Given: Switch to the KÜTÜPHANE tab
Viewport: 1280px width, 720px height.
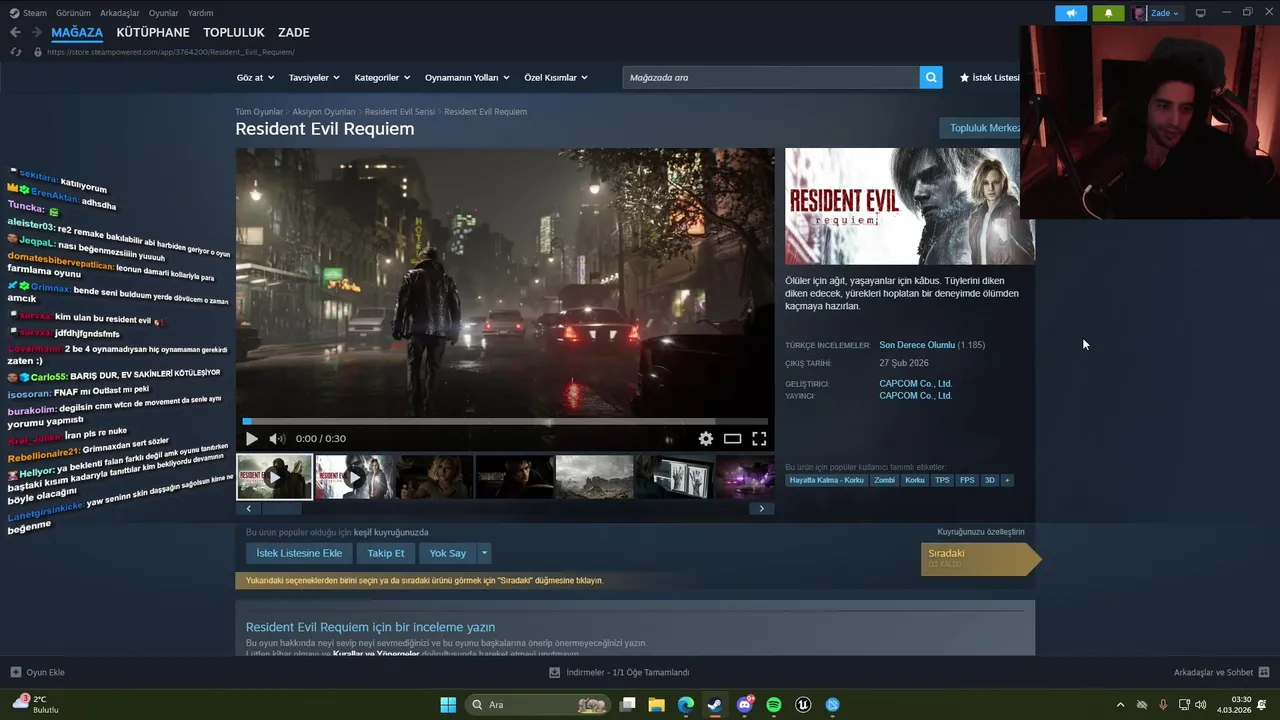Looking at the screenshot, I should 153,32.
